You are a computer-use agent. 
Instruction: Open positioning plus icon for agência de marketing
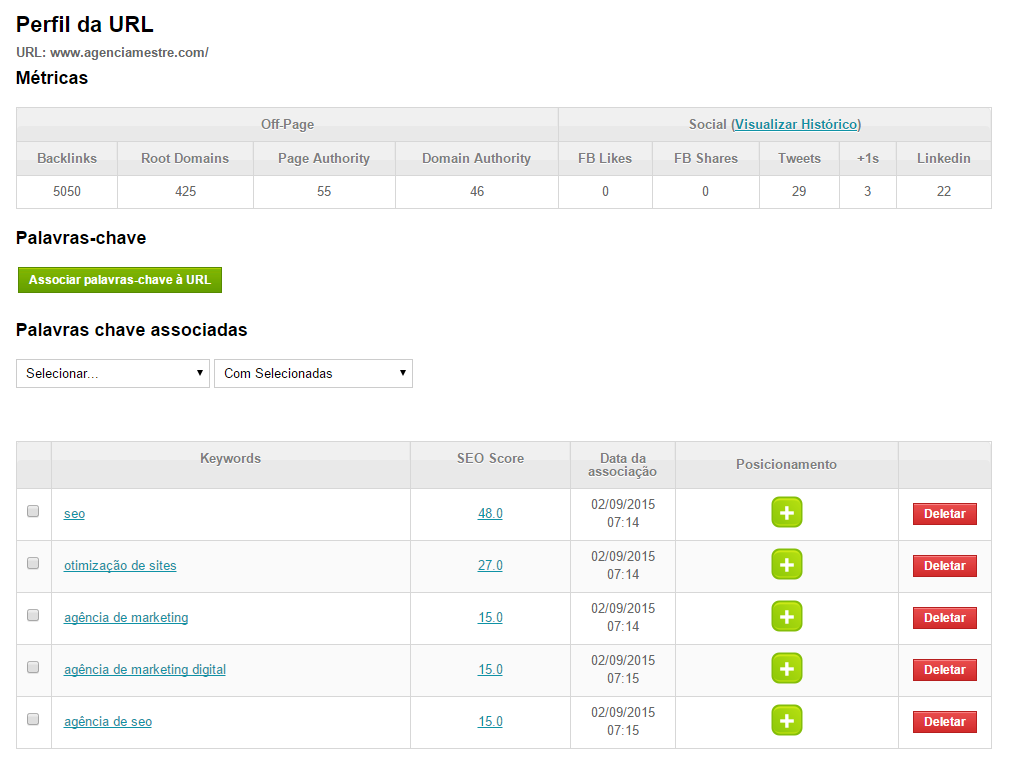pos(786,617)
